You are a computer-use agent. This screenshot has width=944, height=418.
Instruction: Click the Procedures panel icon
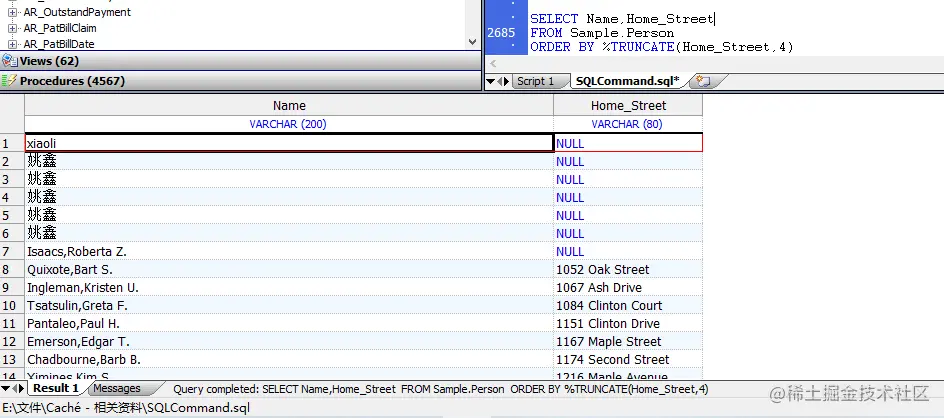[10, 81]
